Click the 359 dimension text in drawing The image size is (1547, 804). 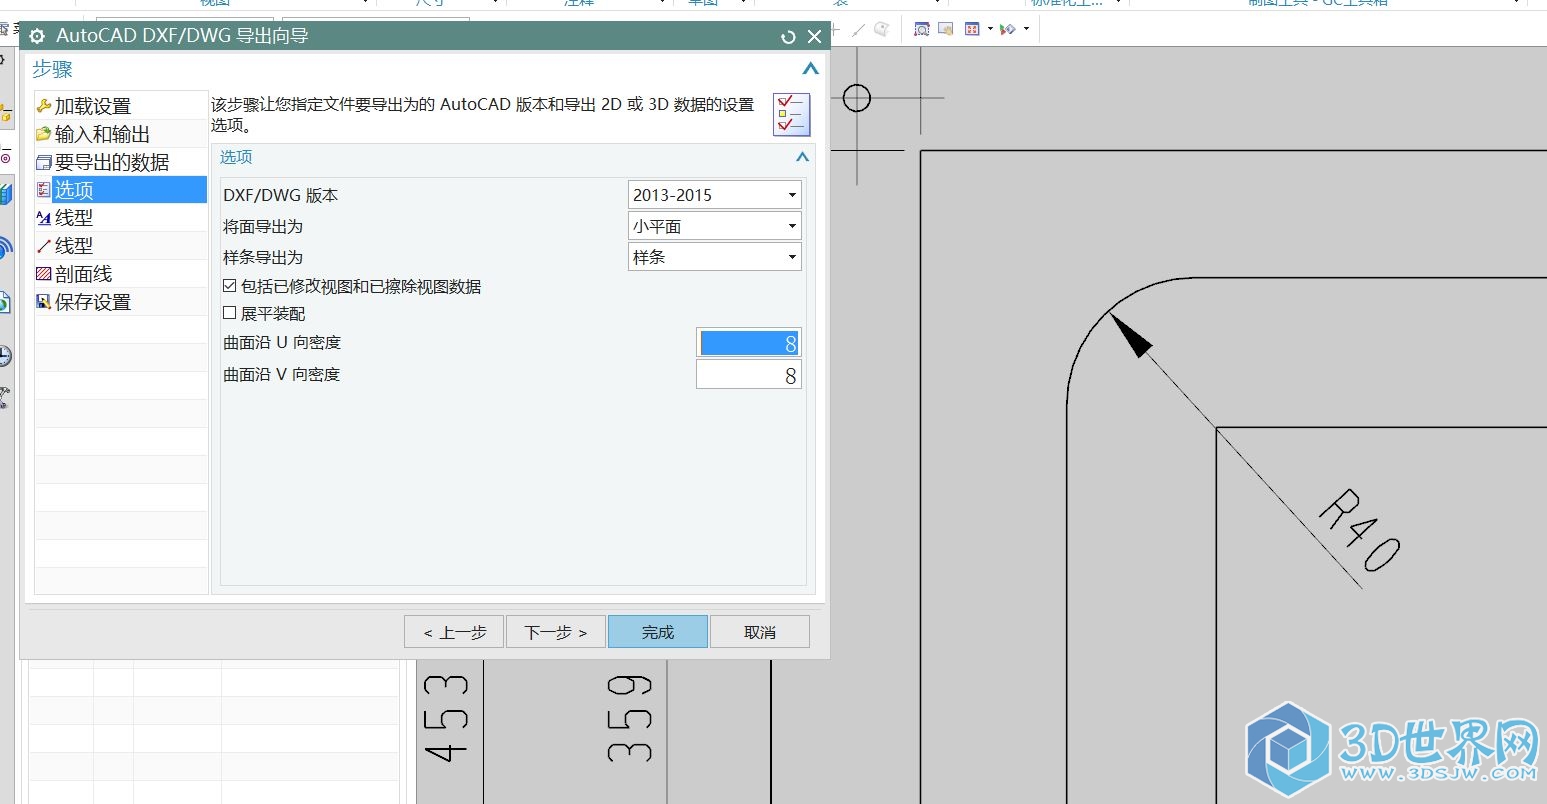630,718
